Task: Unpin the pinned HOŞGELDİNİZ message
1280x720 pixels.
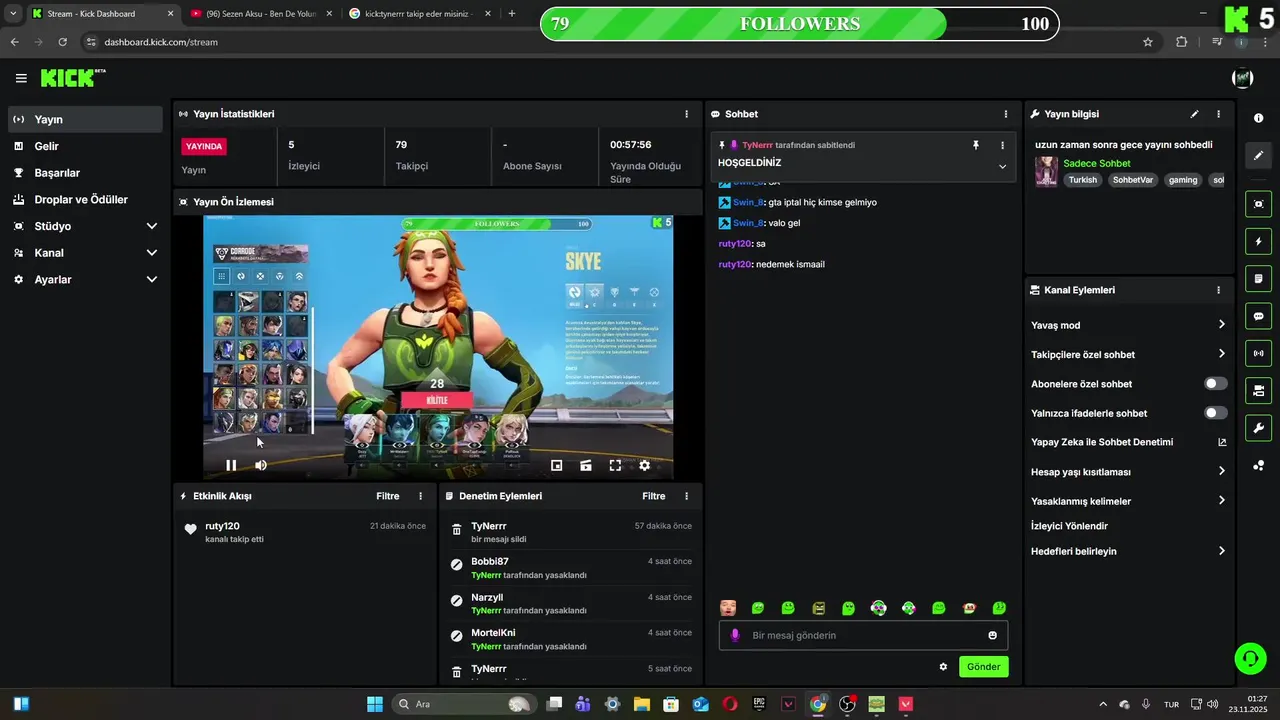Action: (x=976, y=145)
